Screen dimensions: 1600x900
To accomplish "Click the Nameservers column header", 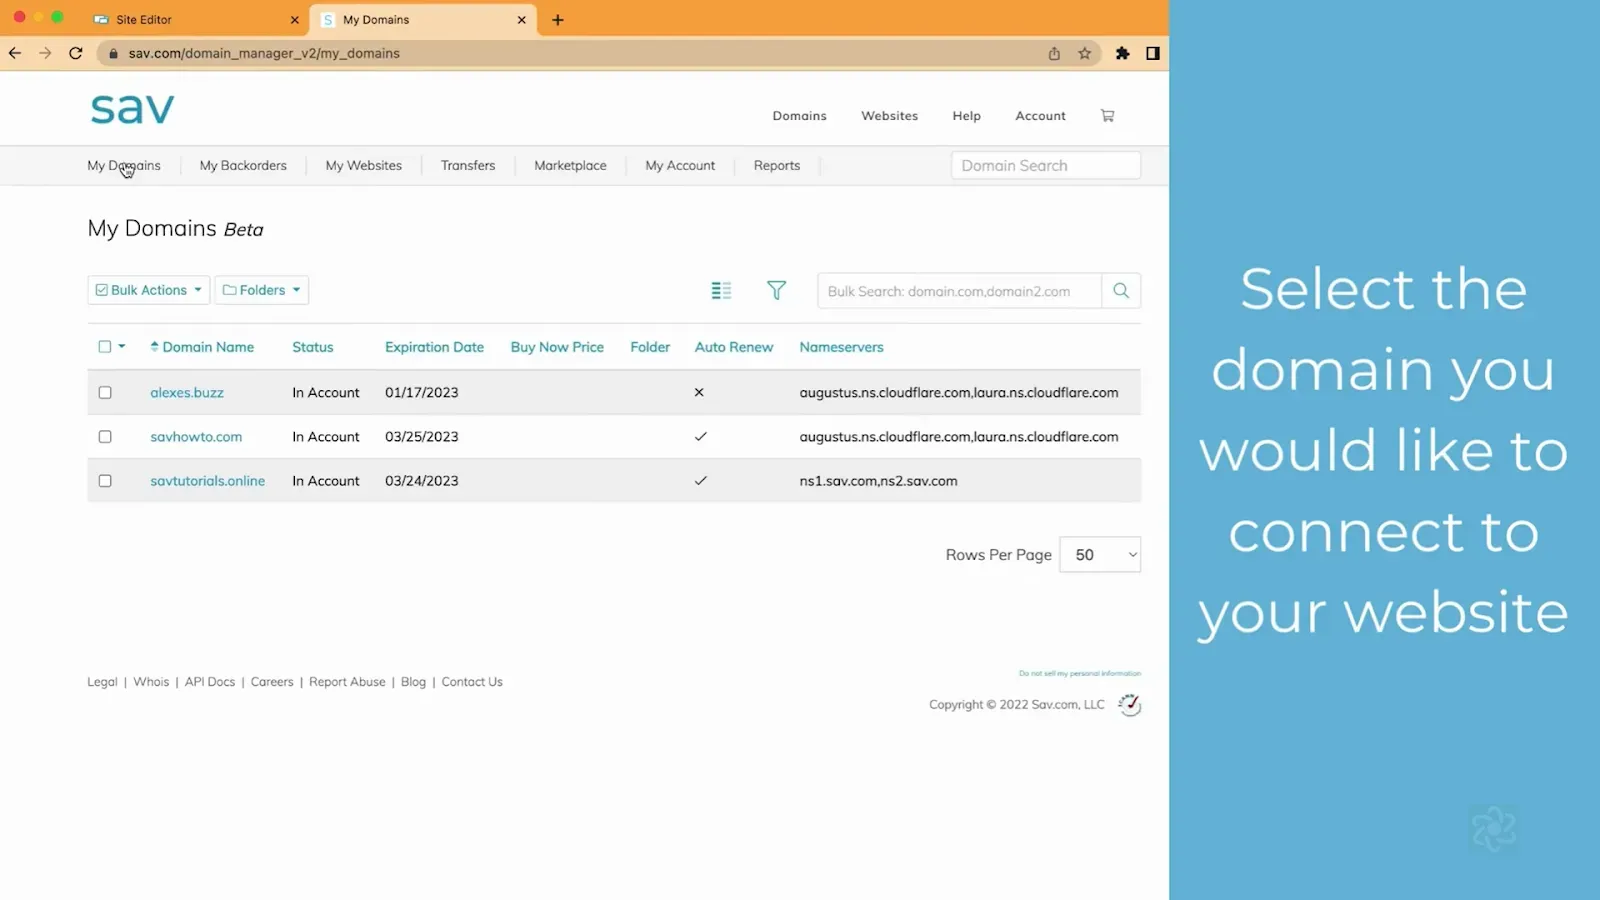I will 841,347.
